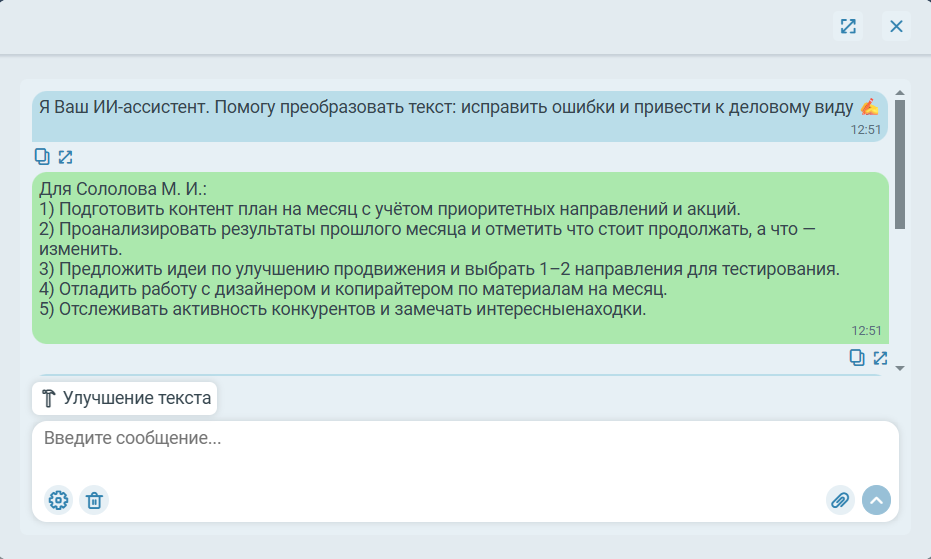Click the scrollbar up arrow

900,93
